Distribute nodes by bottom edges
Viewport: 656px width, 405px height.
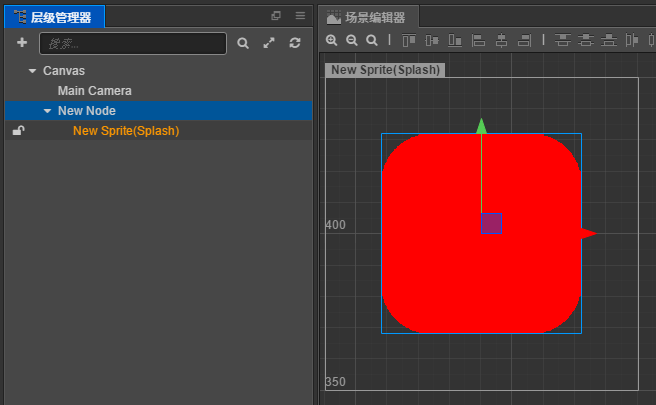point(609,40)
